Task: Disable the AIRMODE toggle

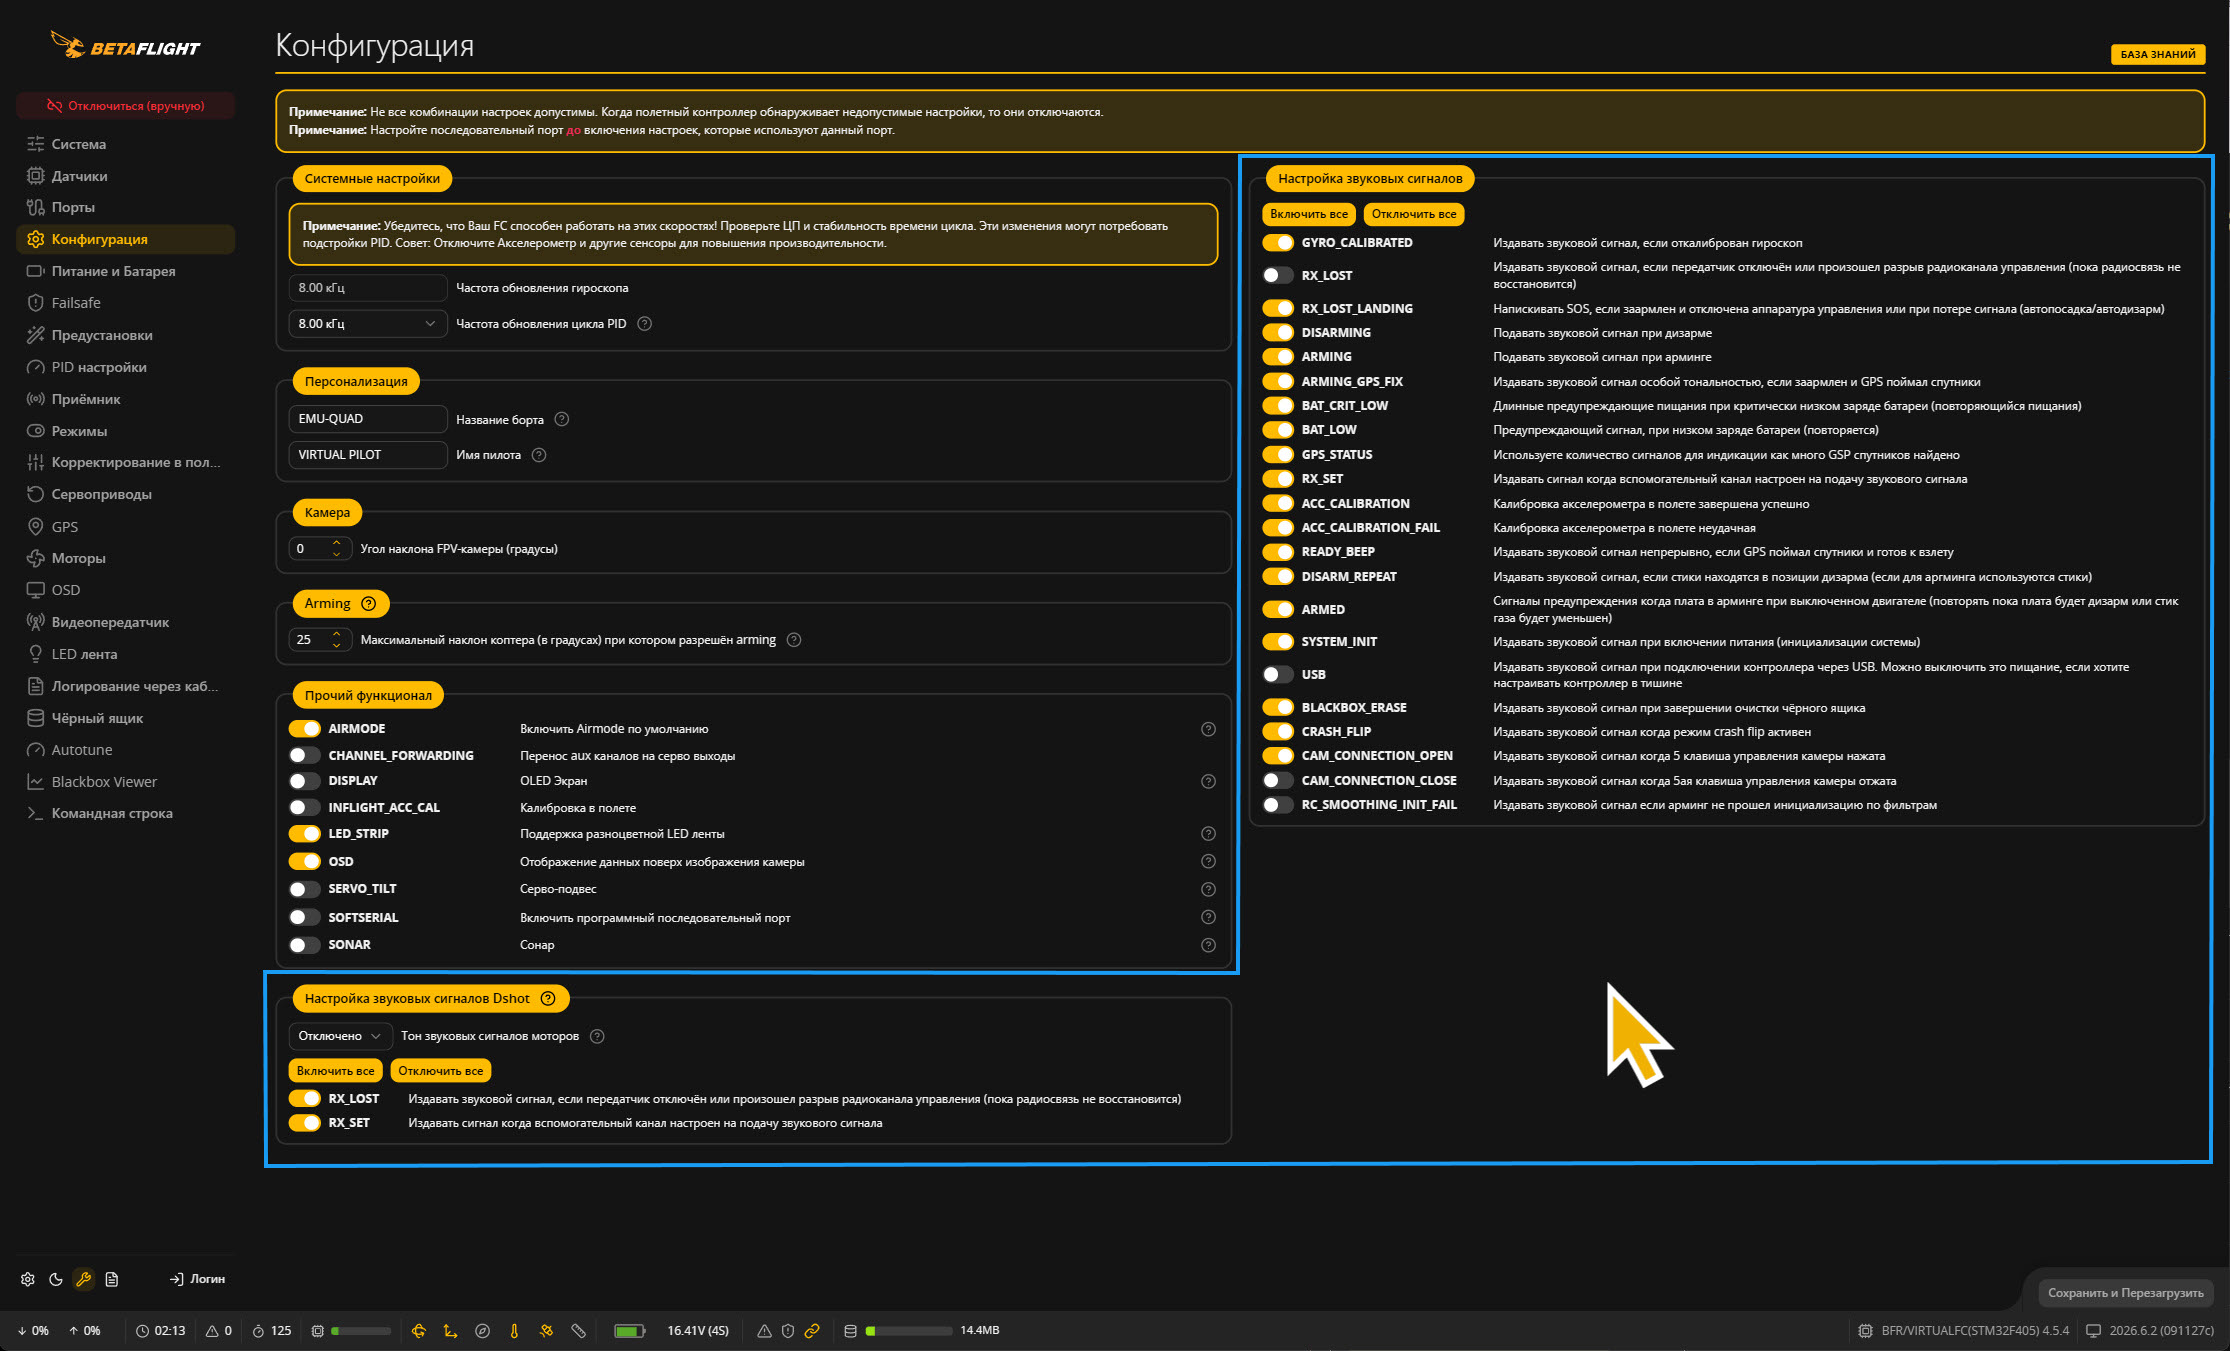Action: click(305, 729)
